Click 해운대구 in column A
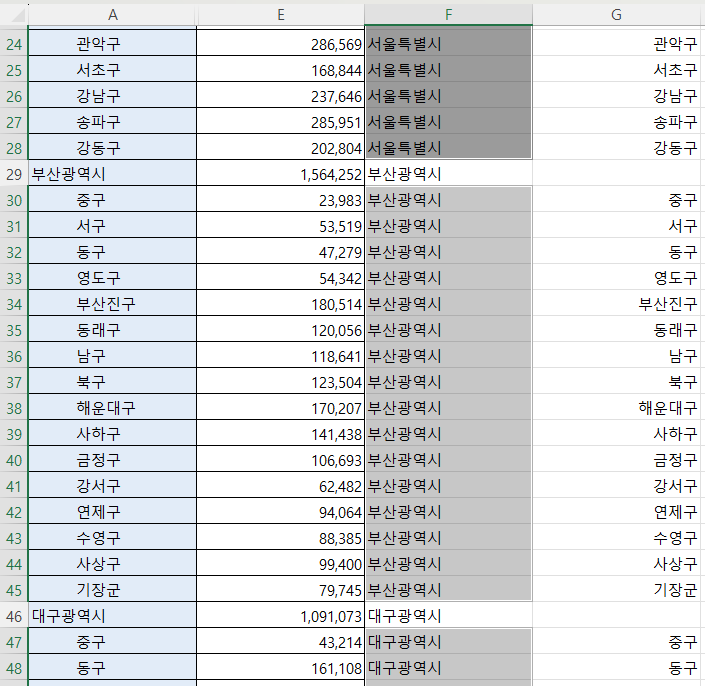 tap(106, 408)
